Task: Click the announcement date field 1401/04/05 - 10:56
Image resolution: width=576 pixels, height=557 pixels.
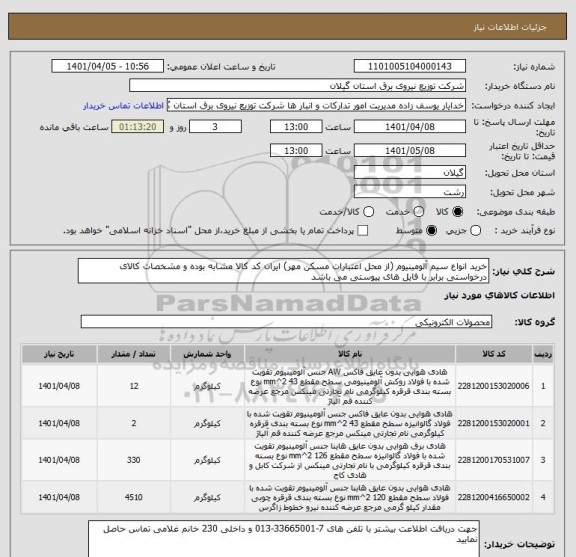Action: 108,67
